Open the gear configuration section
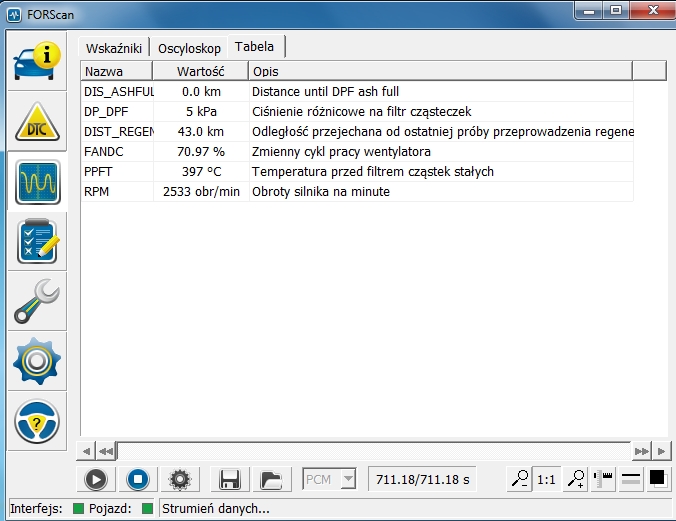The width and height of the screenshot is (676, 521). [37, 362]
